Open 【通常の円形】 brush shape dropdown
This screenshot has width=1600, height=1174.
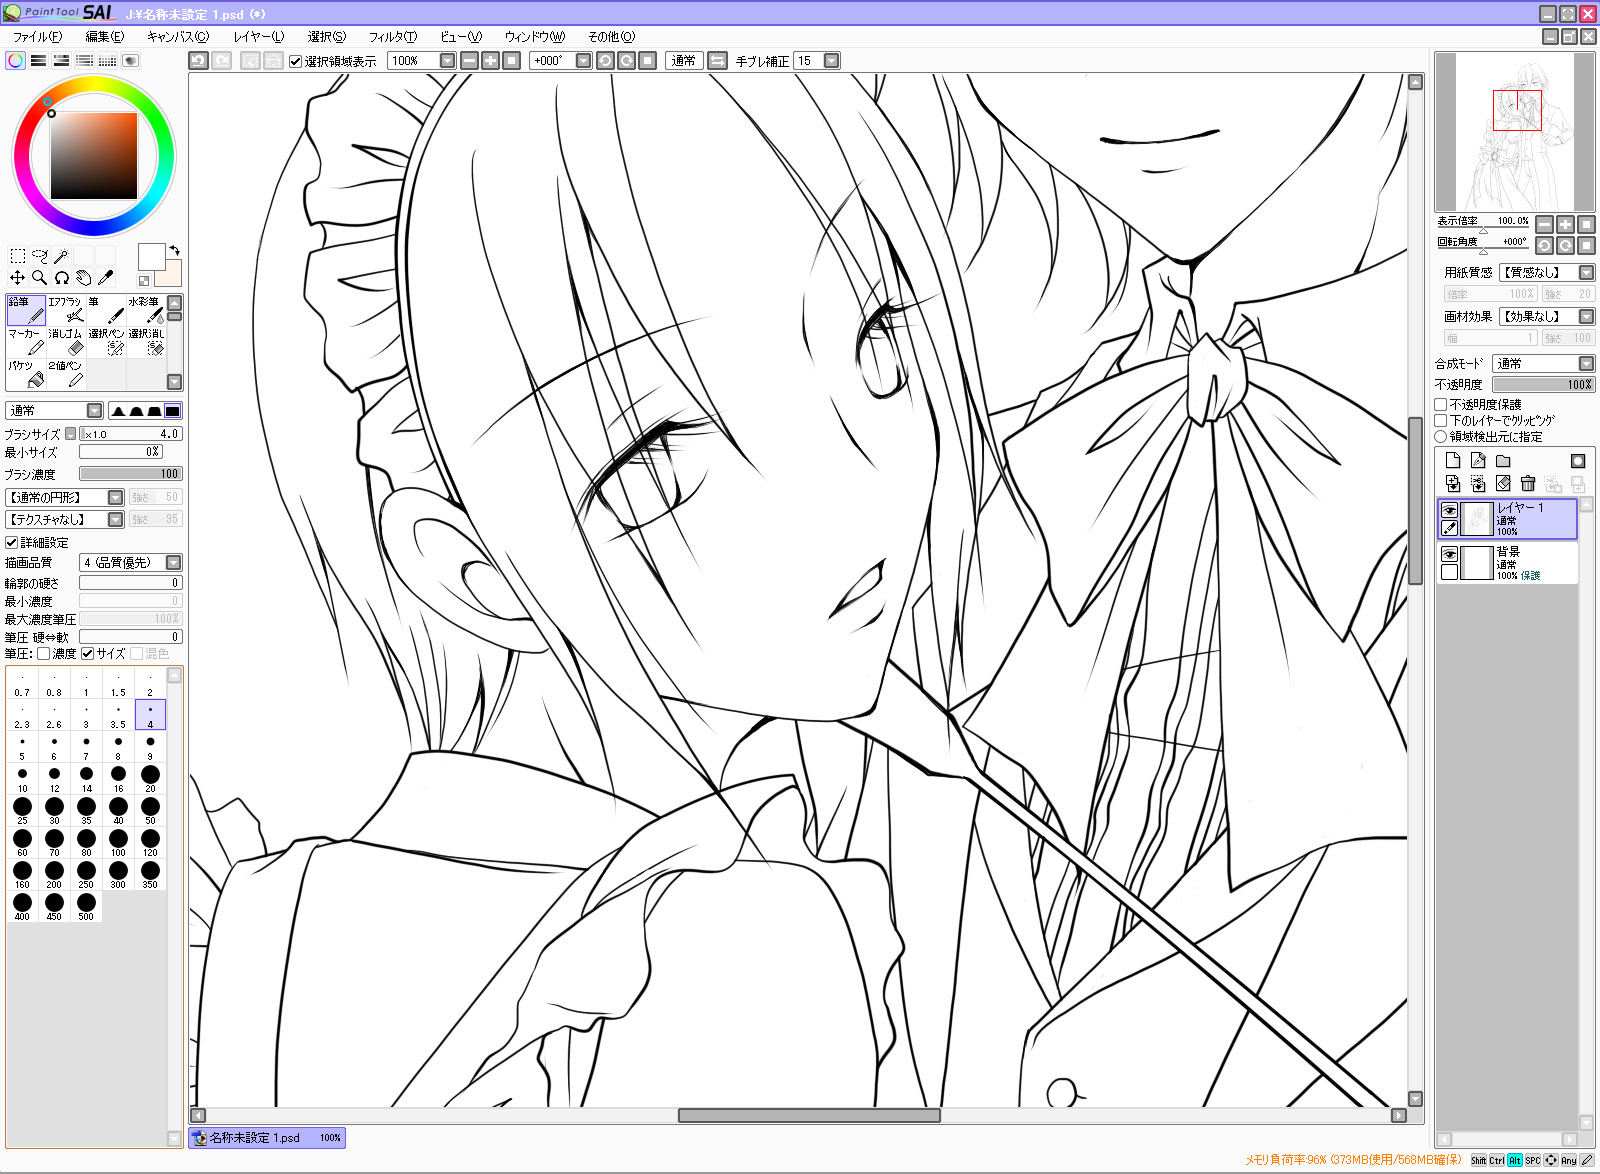click(115, 497)
